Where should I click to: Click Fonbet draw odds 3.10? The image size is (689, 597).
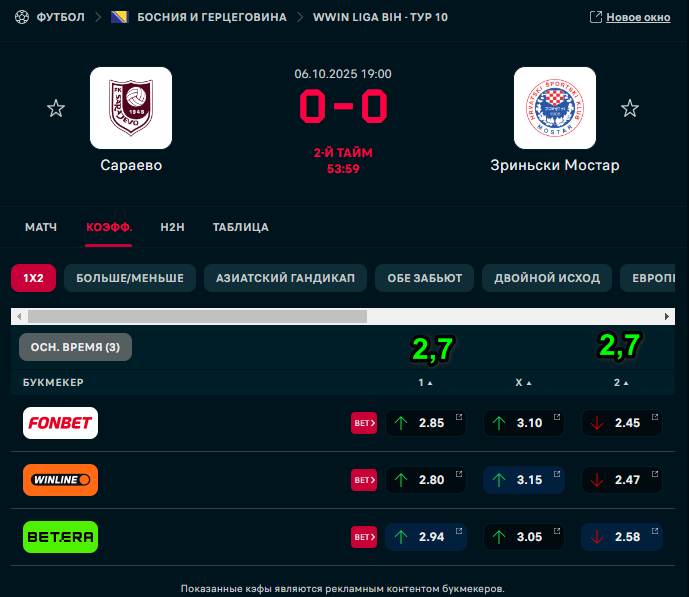point(523,423)
